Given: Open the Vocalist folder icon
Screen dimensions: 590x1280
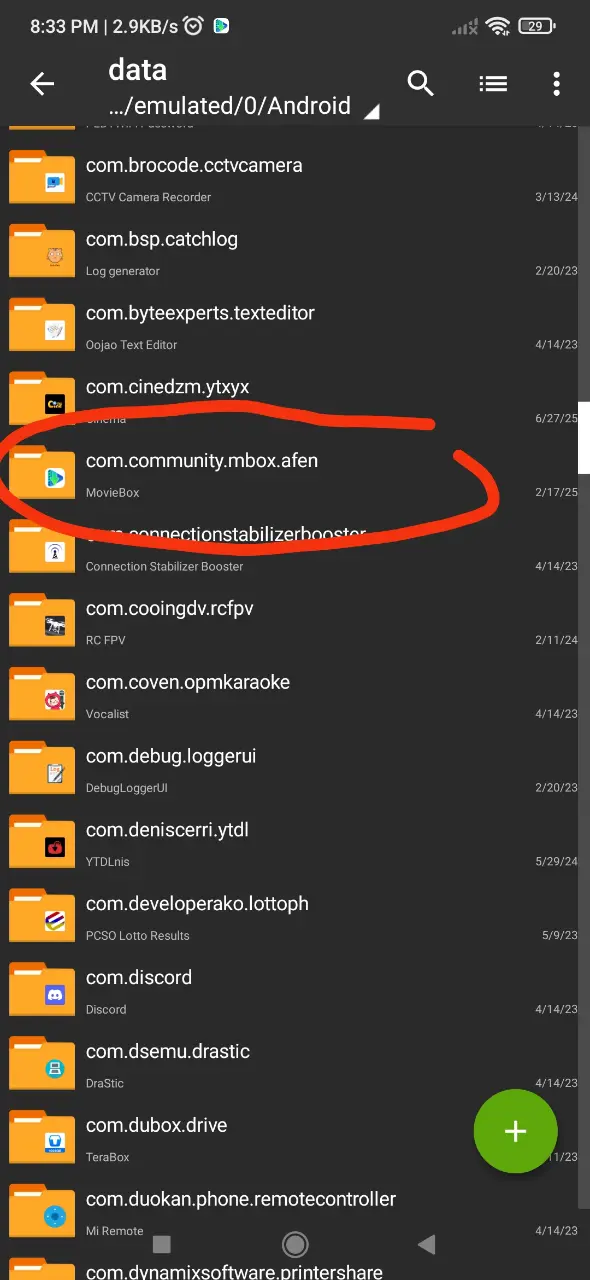Looking at the screenshot, I should tap(42, 695).
